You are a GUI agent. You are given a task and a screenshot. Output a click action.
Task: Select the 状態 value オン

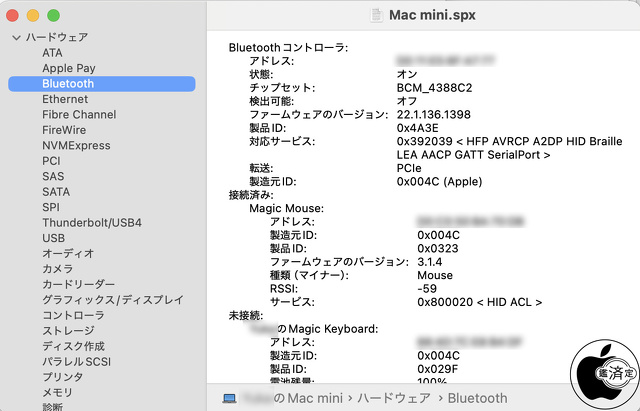pyautogui.click(x=407, y=74)
